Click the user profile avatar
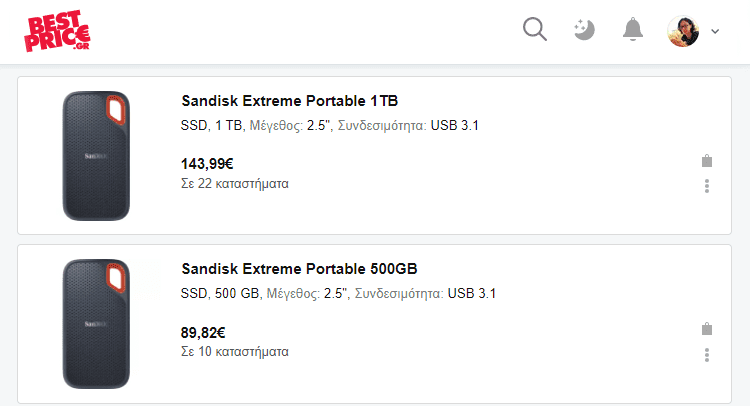This screenshot has width=750, height=406. tap(683, 31)
